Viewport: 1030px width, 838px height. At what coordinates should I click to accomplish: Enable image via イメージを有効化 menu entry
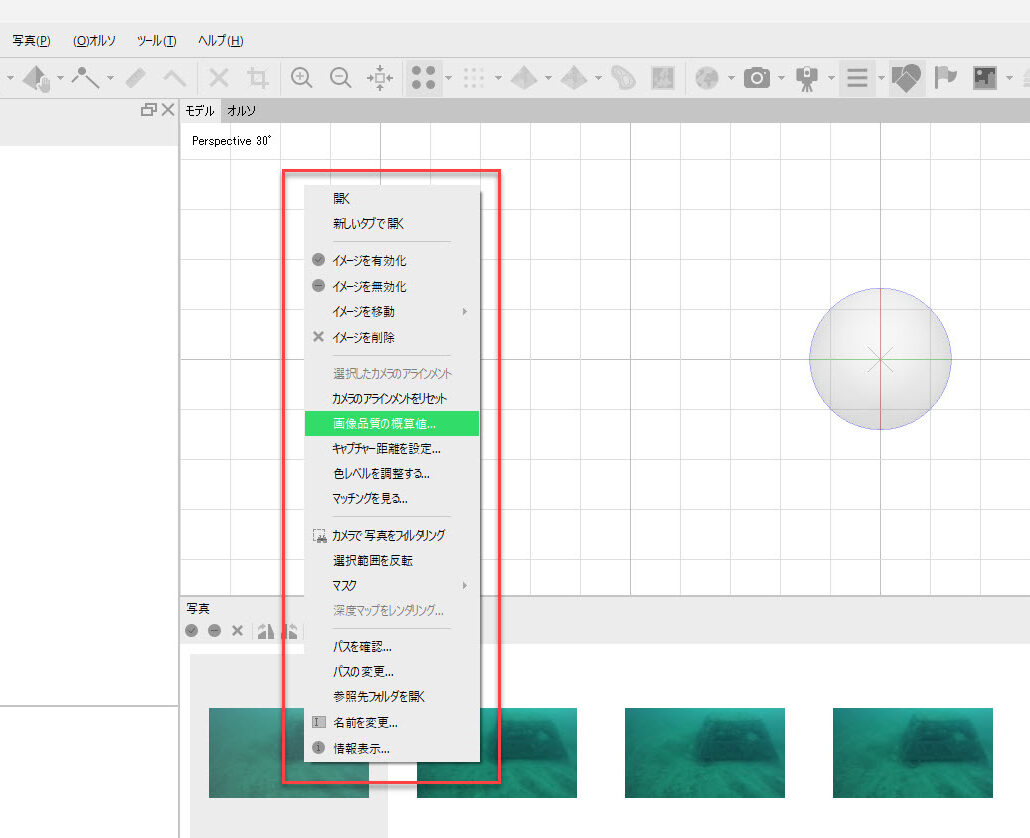(x=370, y=260)
